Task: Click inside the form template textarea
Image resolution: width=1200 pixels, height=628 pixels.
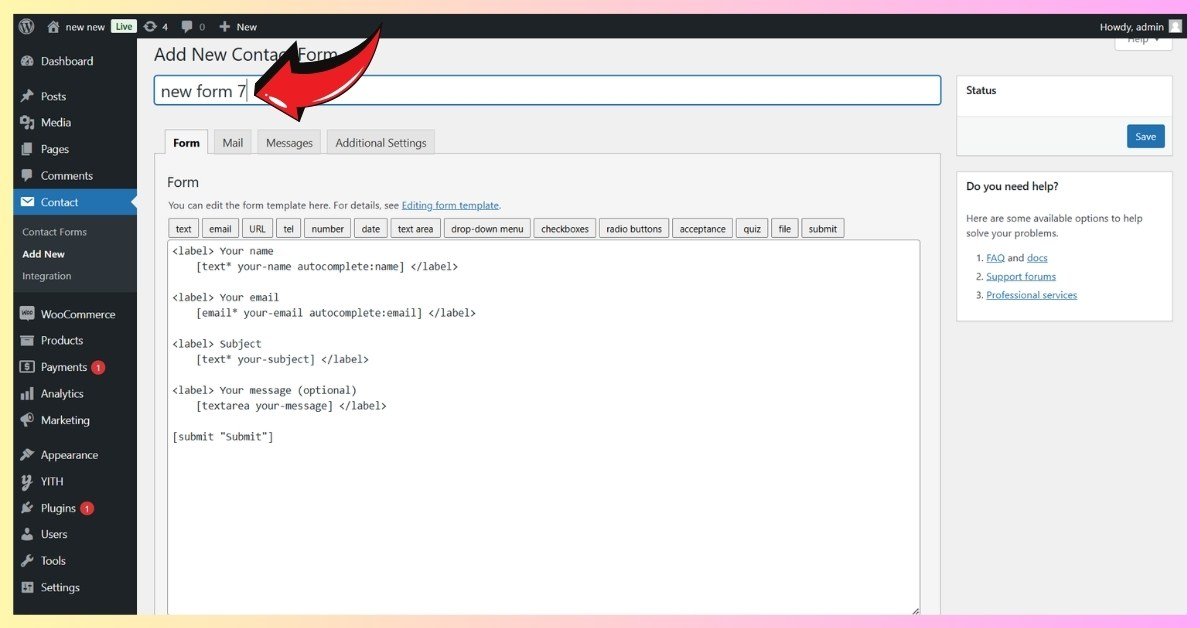Action: click(543, 427)
